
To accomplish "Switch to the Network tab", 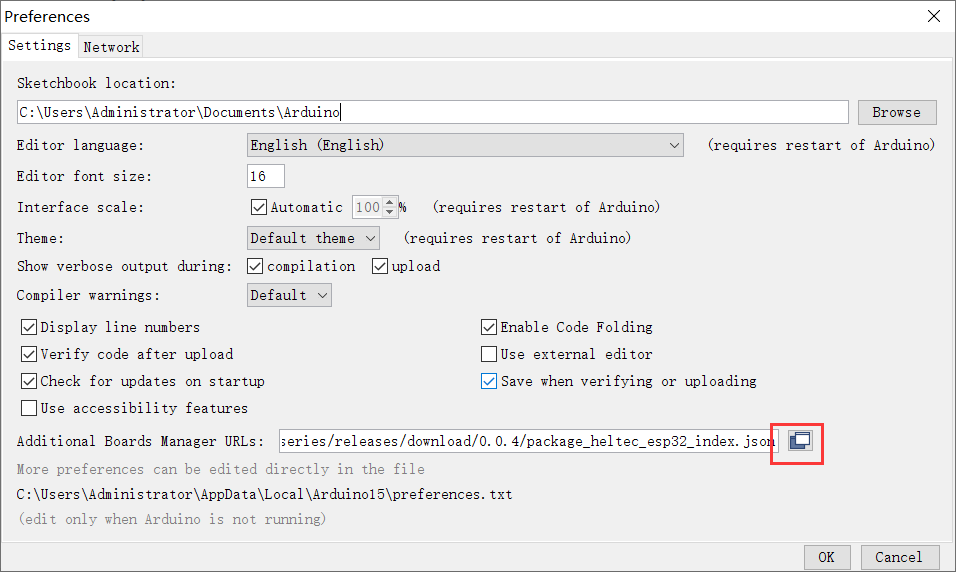I will click(x=111, y=47).
